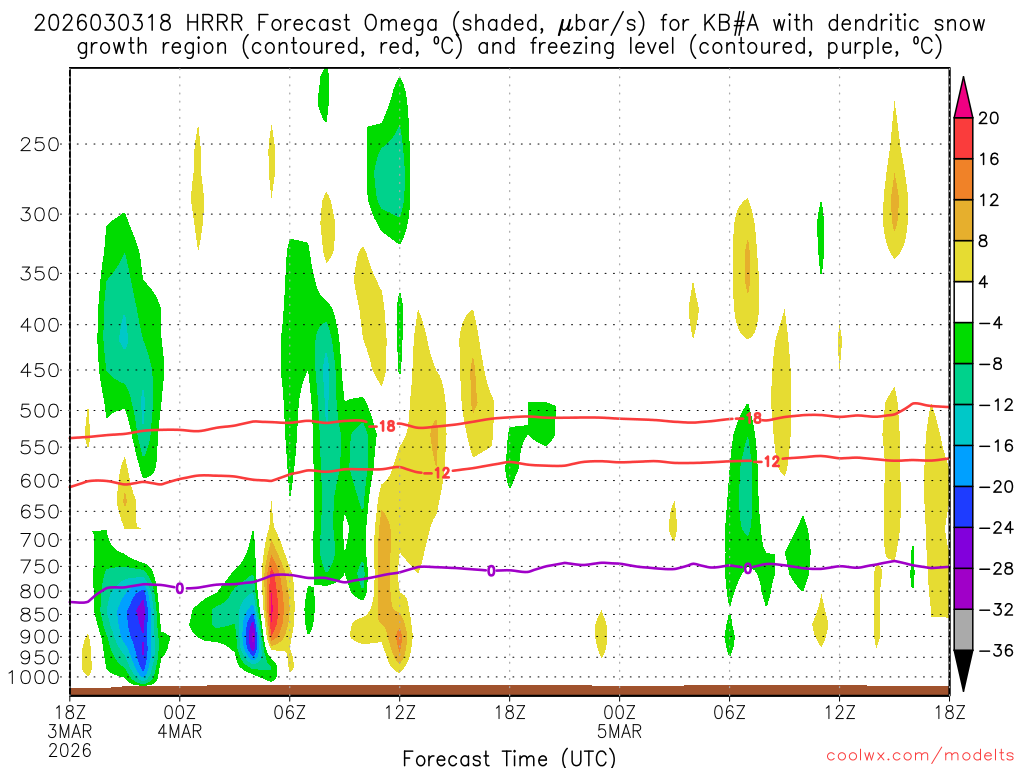The height and width of the screenshot is (768, 1024).
Task: Select the positive 4 colorbar label
Action: (x=984, y=282)
